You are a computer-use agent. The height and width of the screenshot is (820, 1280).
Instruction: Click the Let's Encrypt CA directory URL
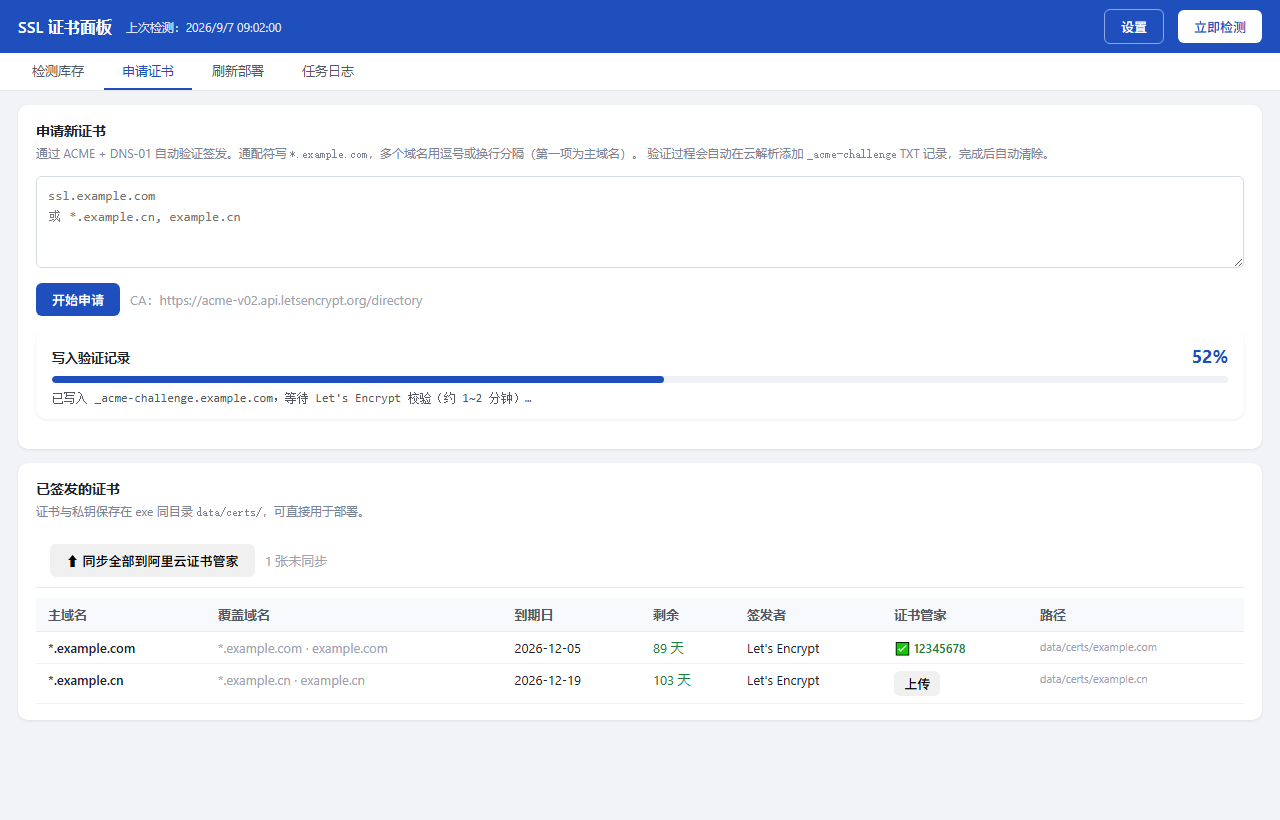pos(291,300)
